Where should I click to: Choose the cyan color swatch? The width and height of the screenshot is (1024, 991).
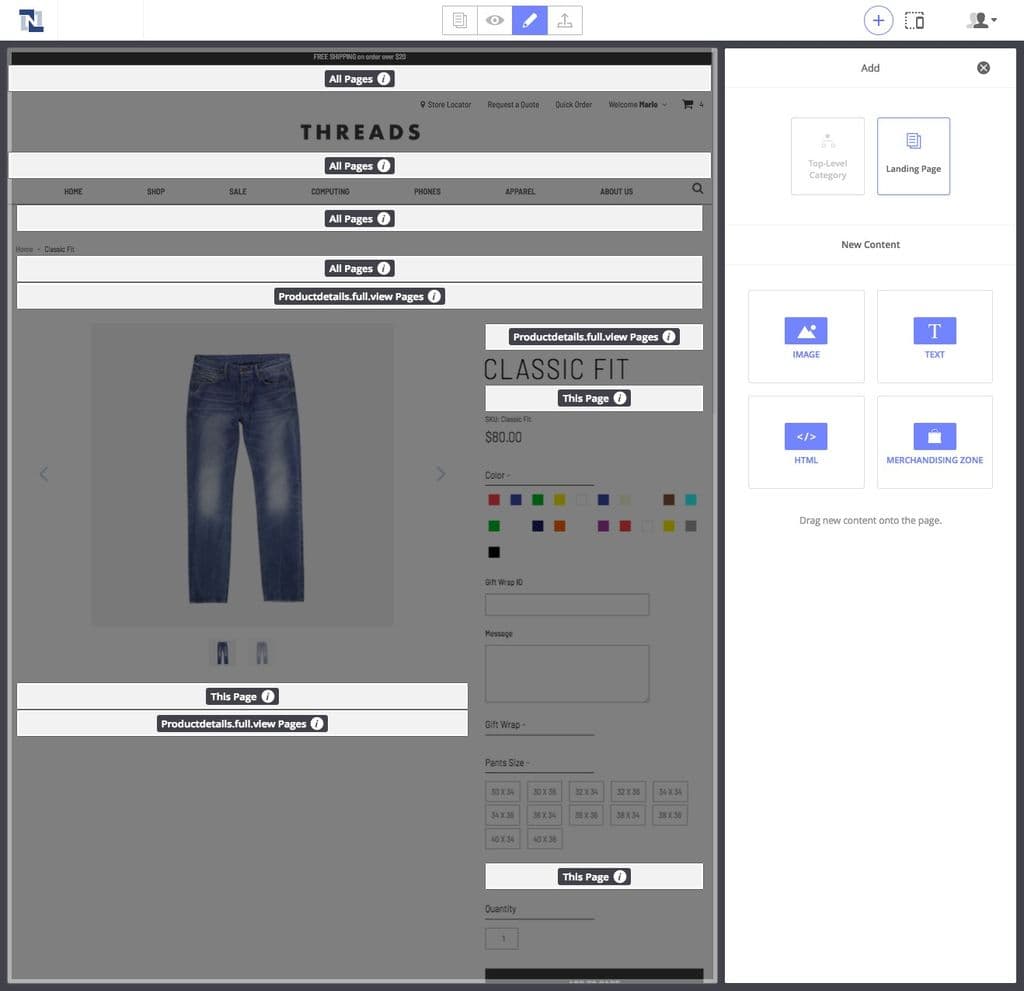click(x=690, y=500)
